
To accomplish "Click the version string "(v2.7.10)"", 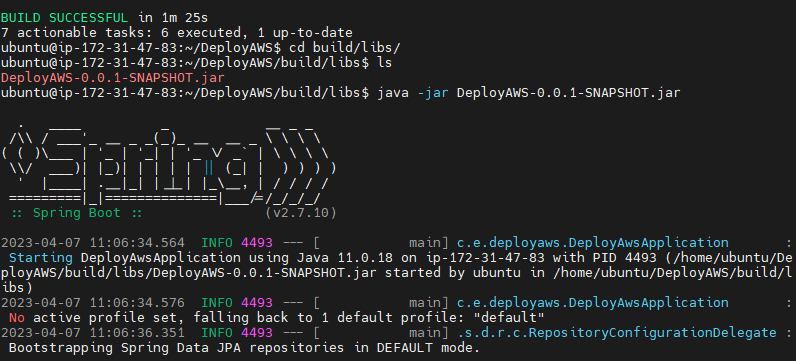I will tap(301, 213).
